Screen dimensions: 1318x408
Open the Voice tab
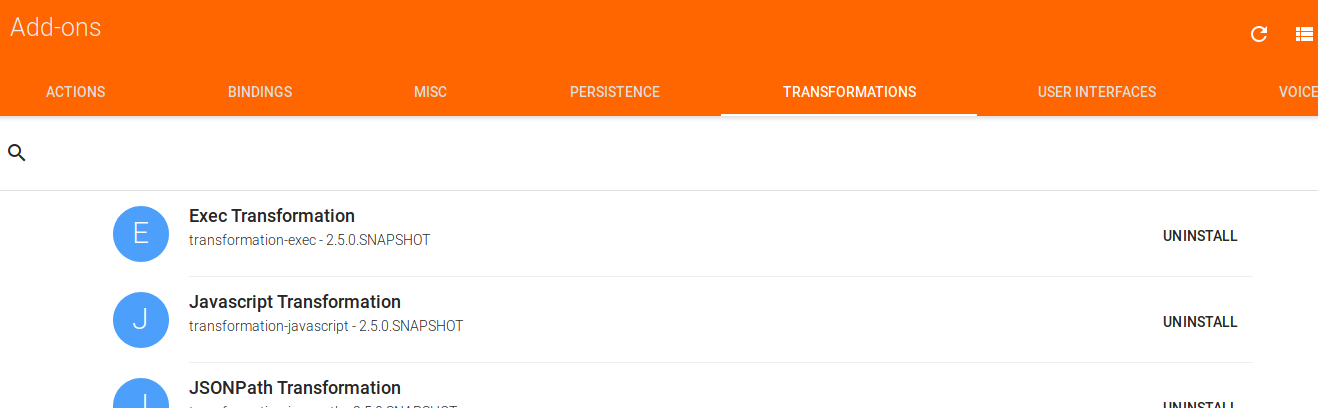1297,92
